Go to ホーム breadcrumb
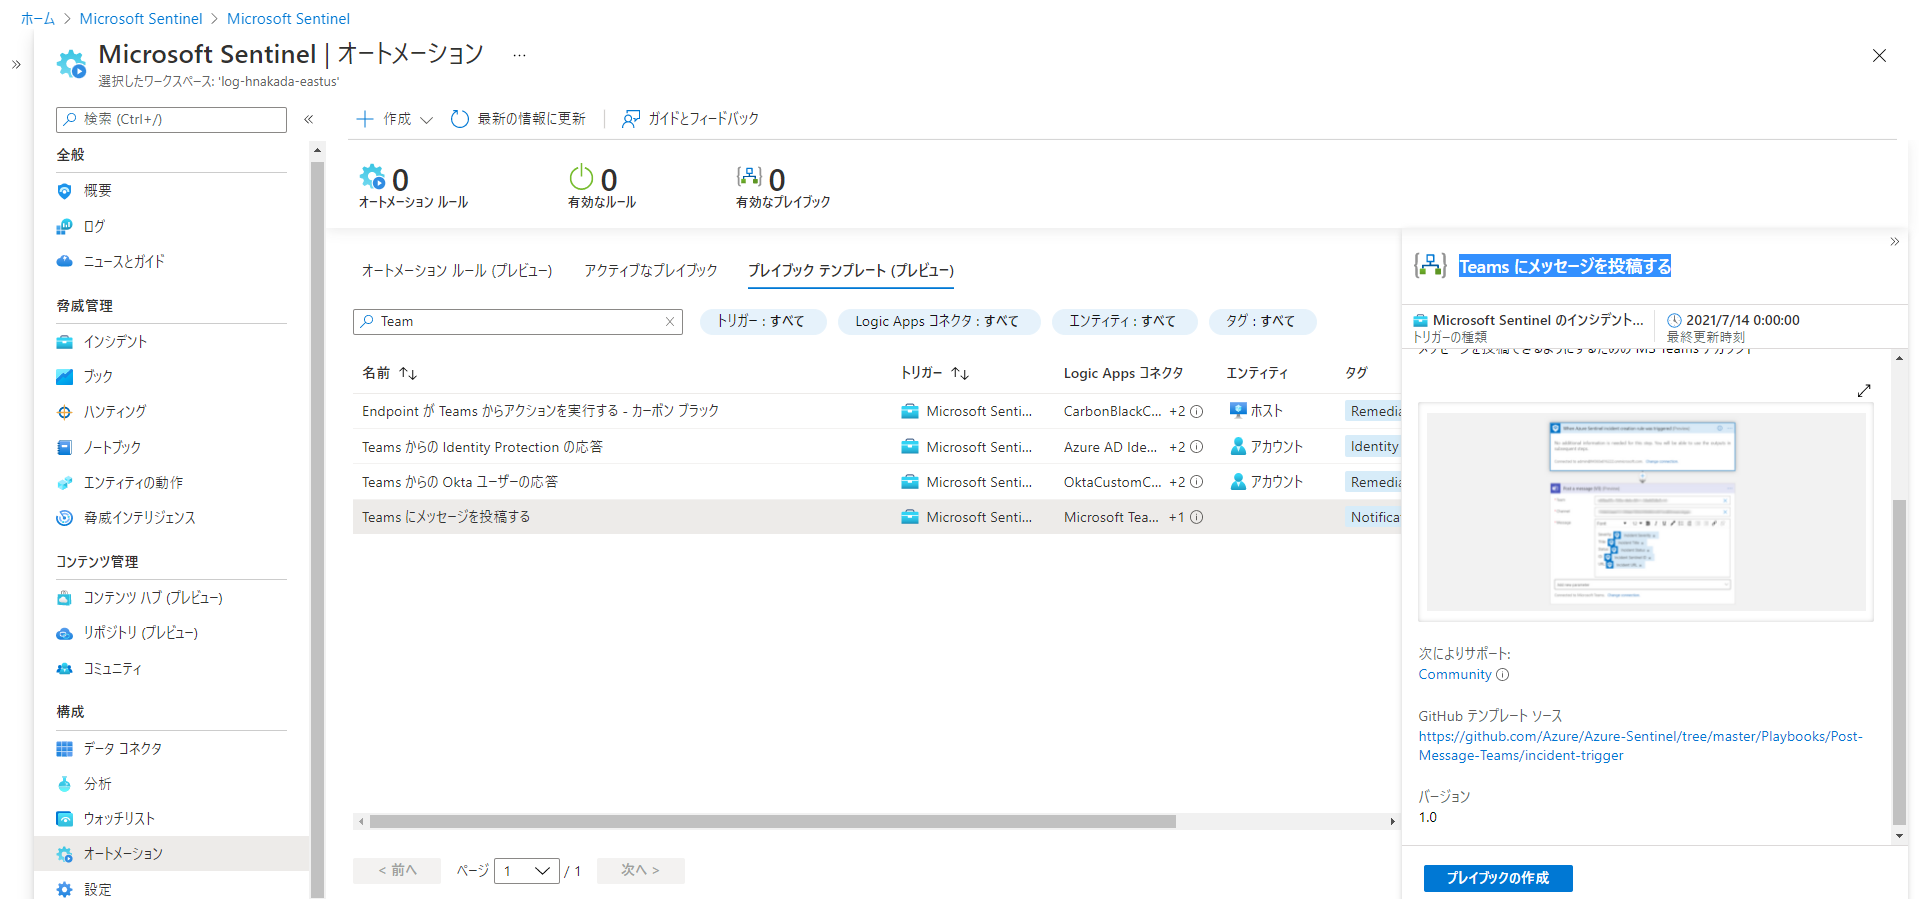Image resolution: width=1919 pixels, height=899 pixels. [38, 19]
